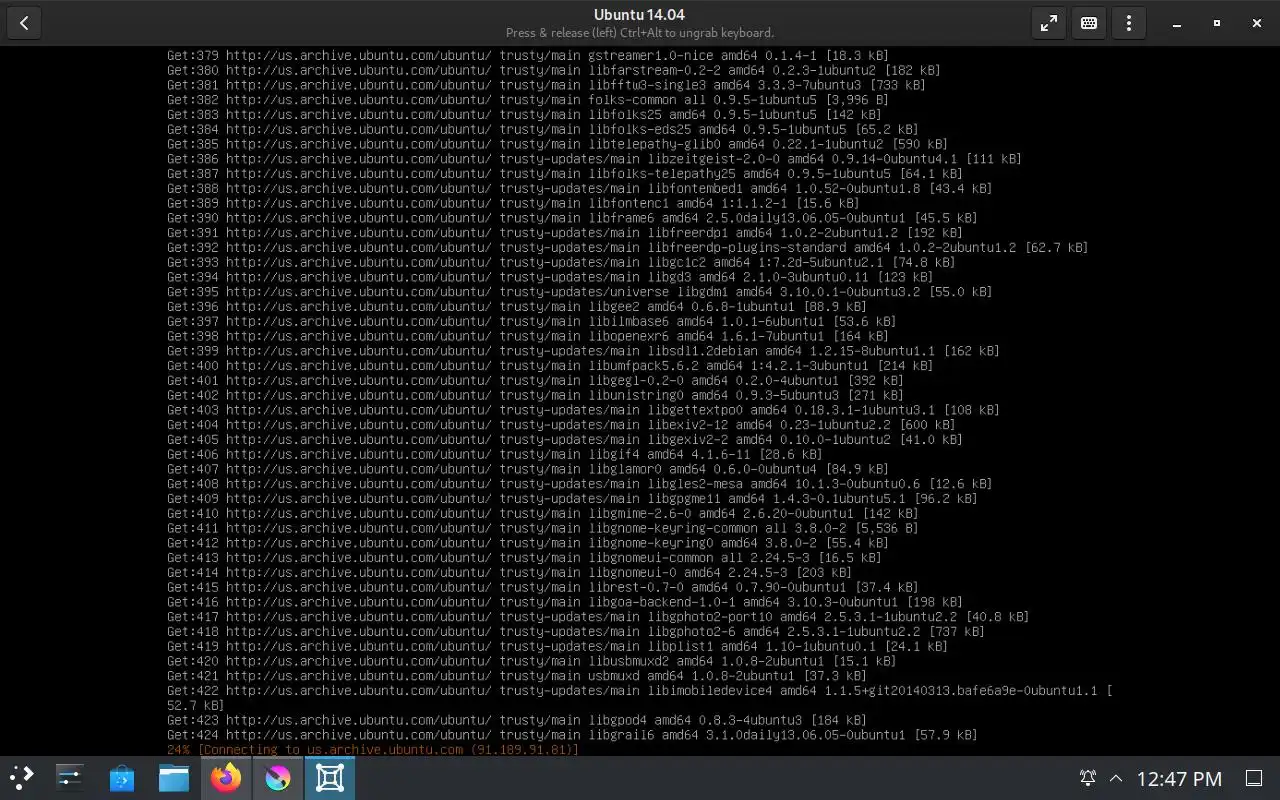Open the KDE application launcher
This screenshot has width=1280, height=800.
22,778
